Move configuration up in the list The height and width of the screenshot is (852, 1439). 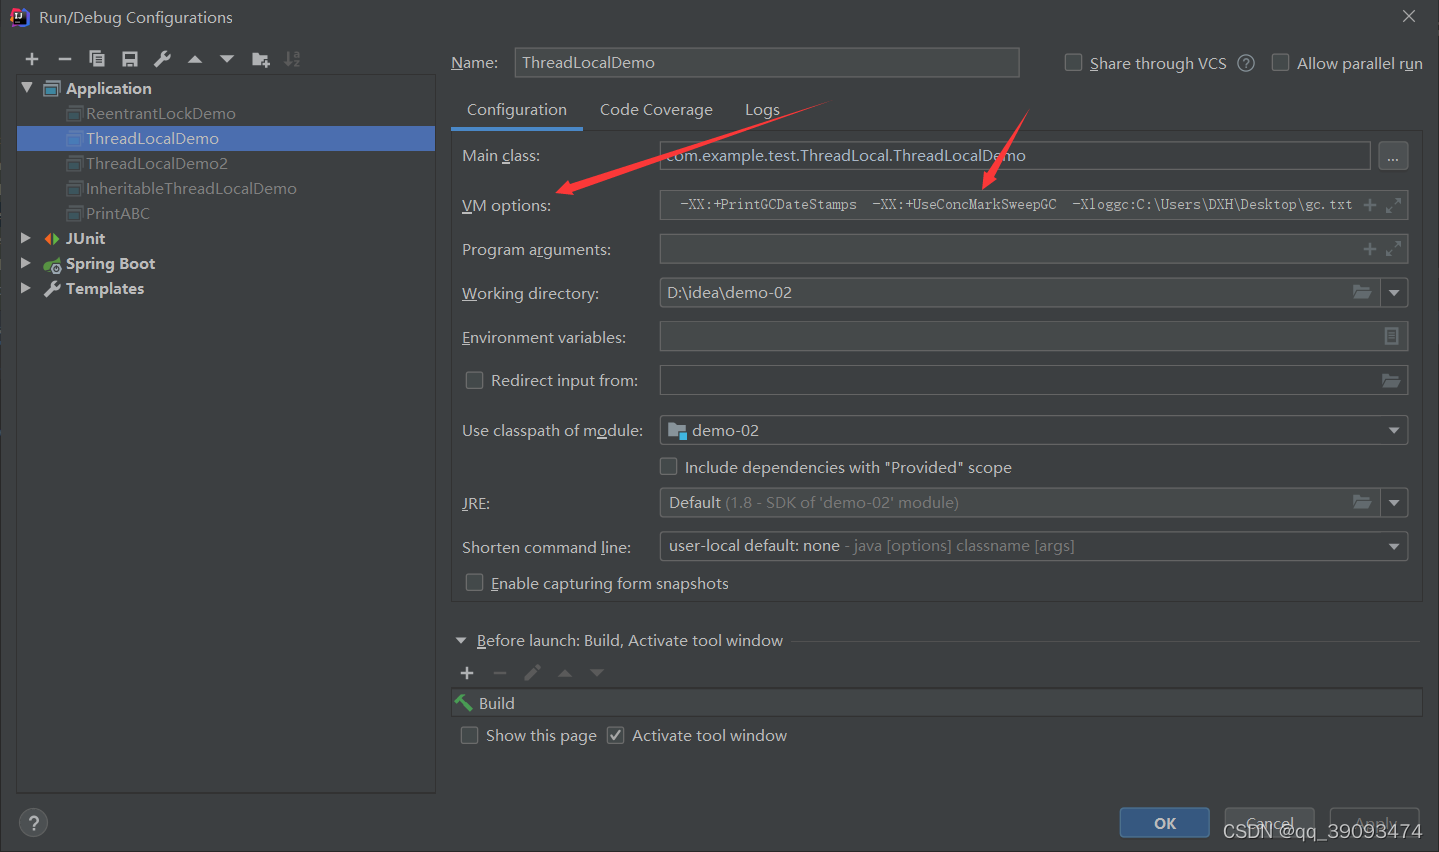pyautogui.click(x=195, y=60)
